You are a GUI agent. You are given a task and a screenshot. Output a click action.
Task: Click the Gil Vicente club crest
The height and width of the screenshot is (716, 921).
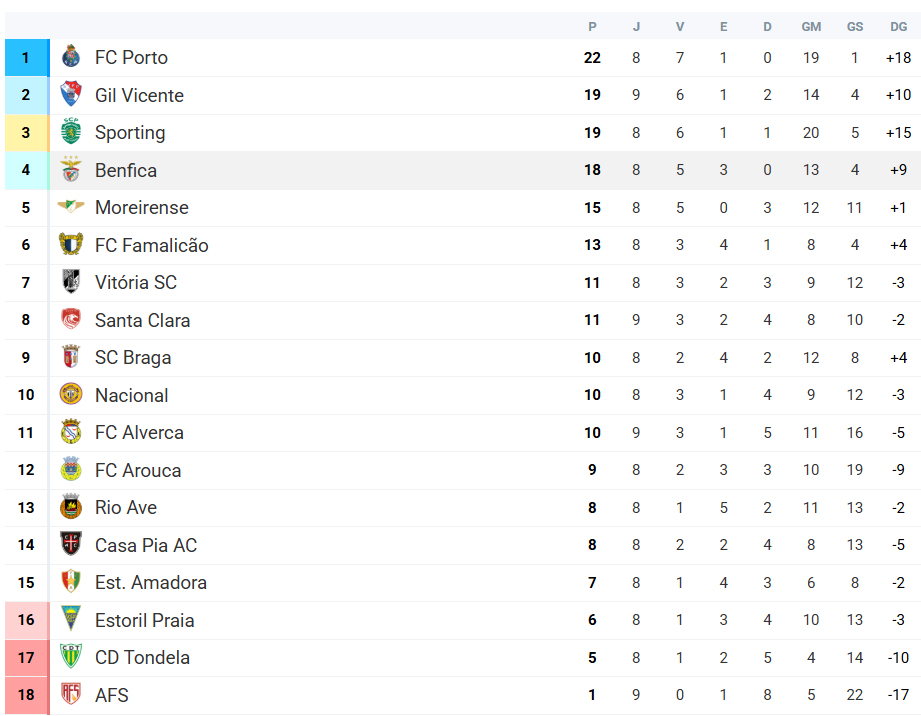[71, 95]
